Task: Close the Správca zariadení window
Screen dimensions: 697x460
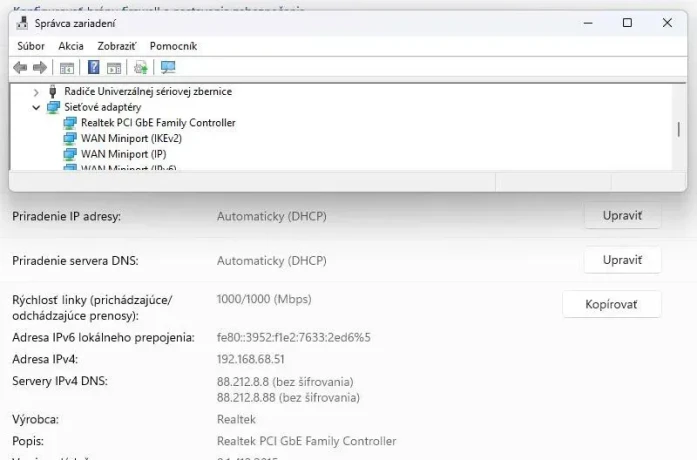Action: coord(667,23)
